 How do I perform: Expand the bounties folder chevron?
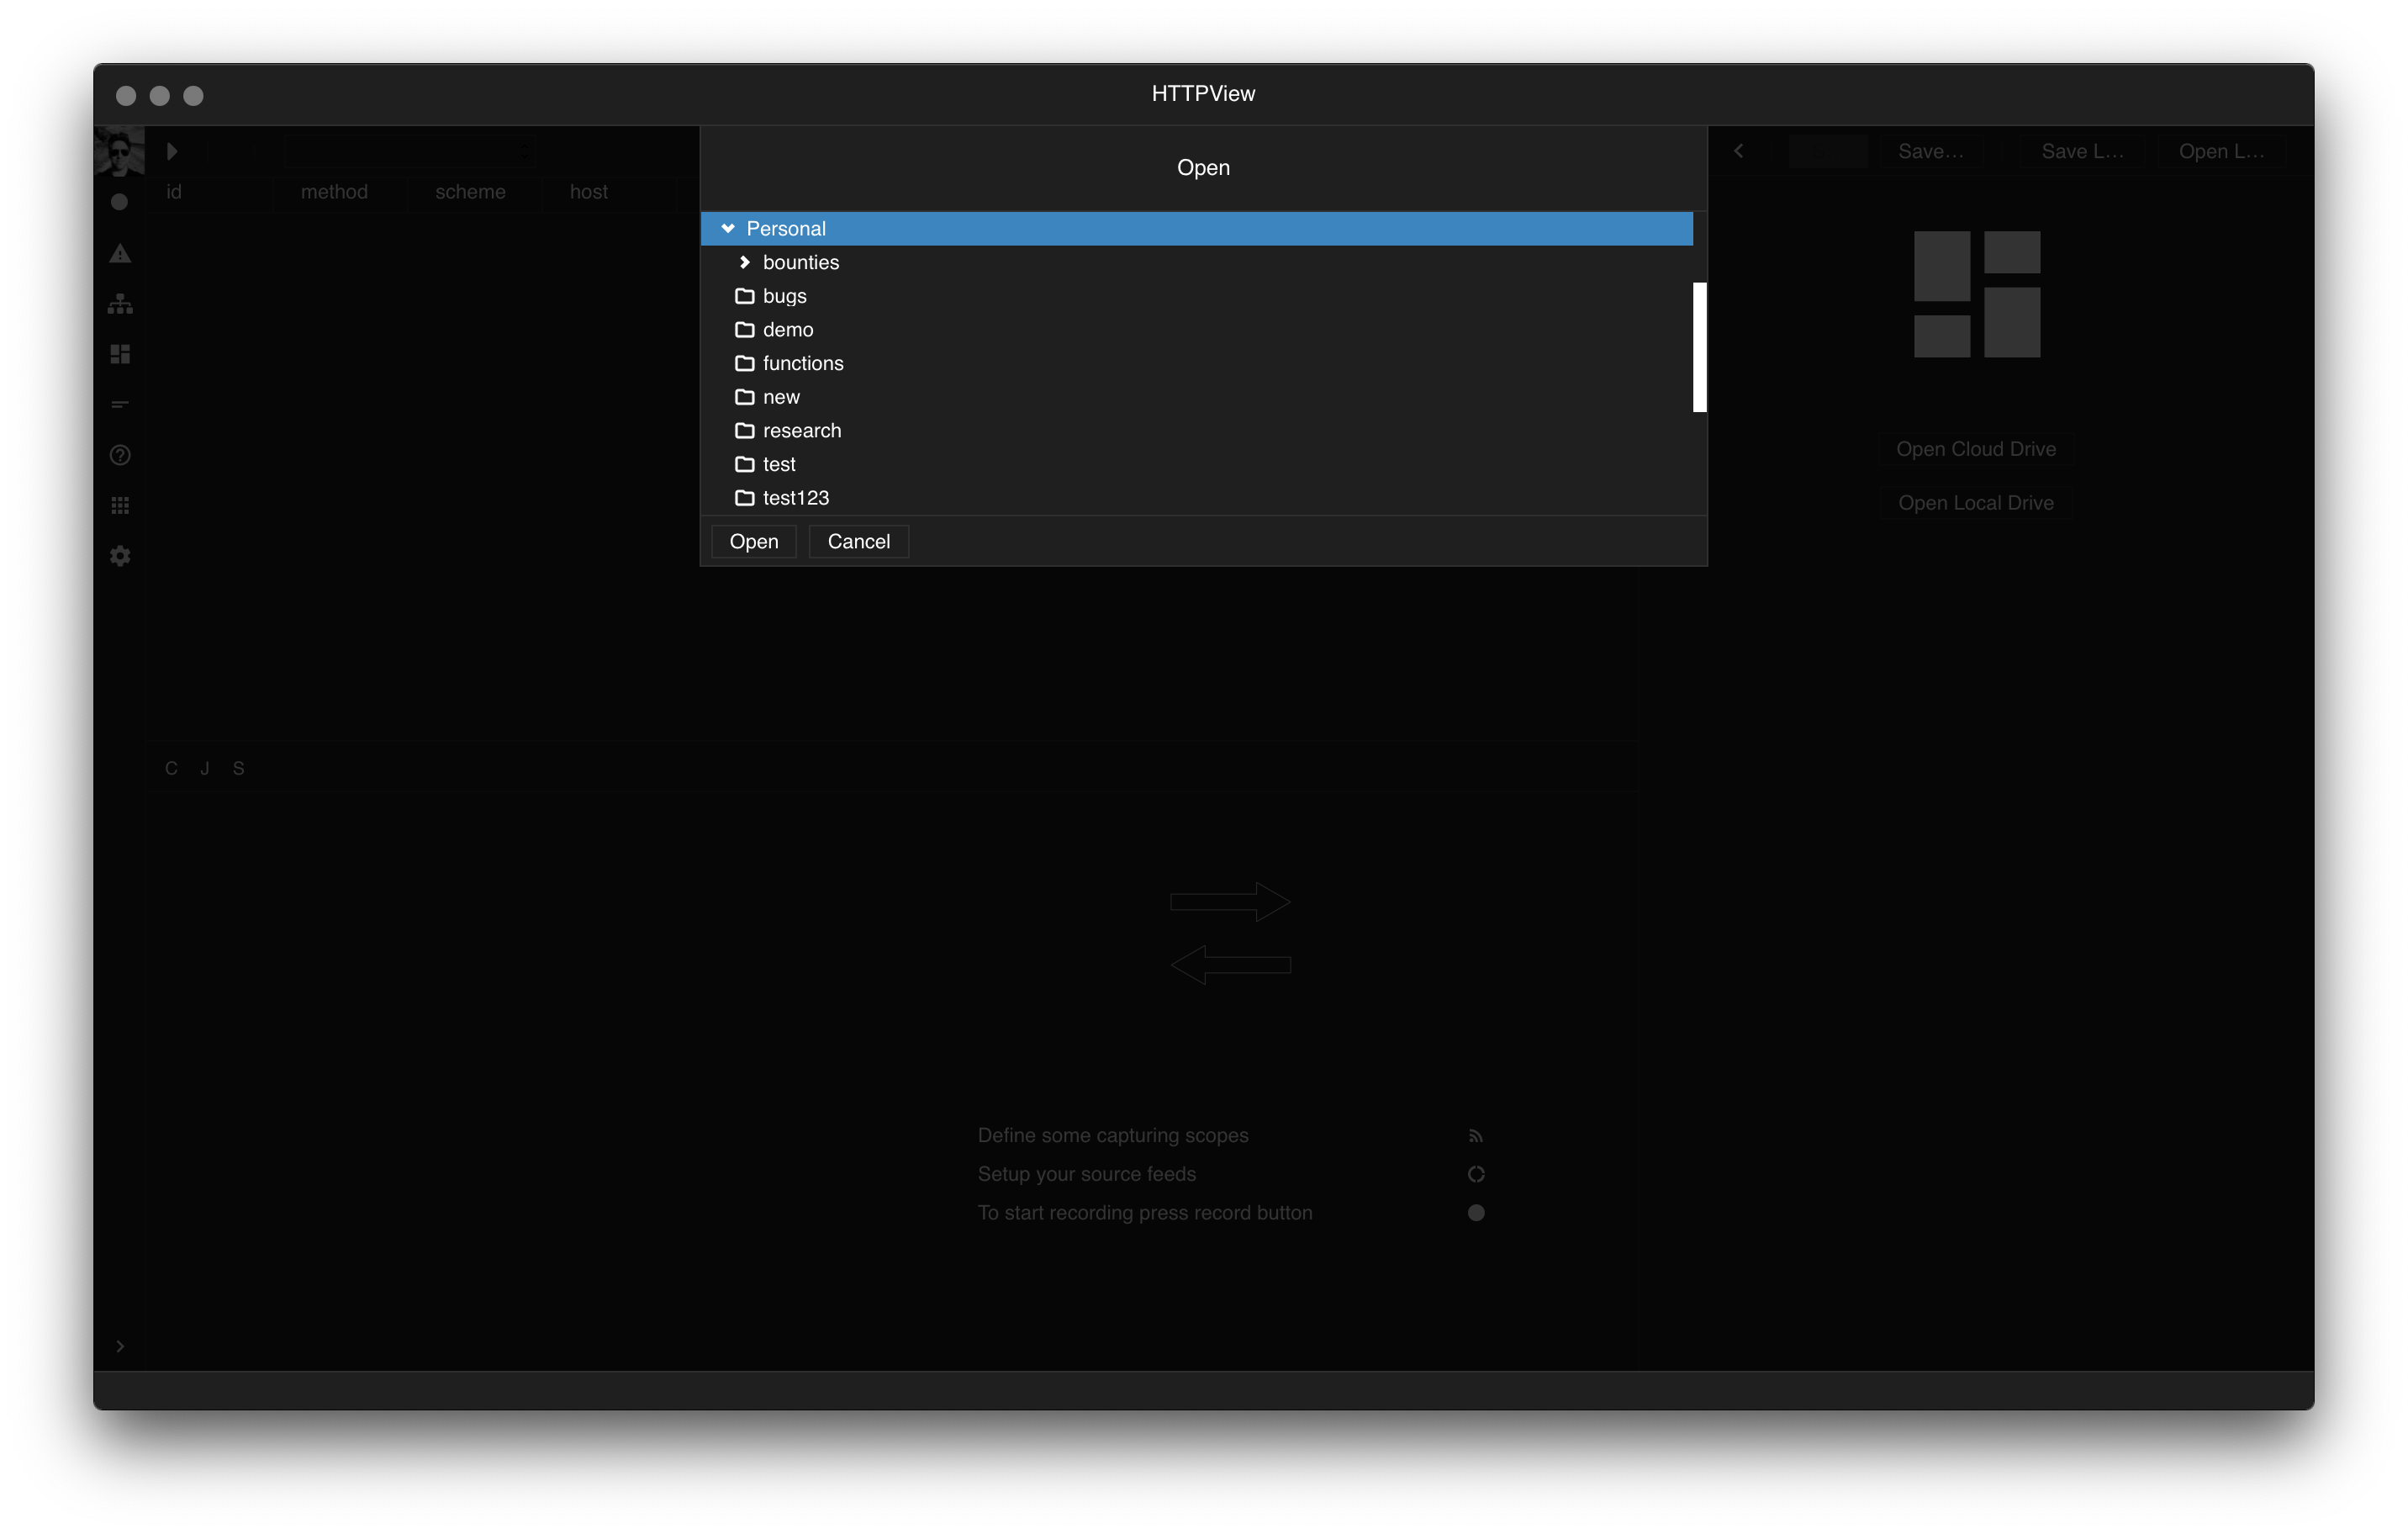745,262
